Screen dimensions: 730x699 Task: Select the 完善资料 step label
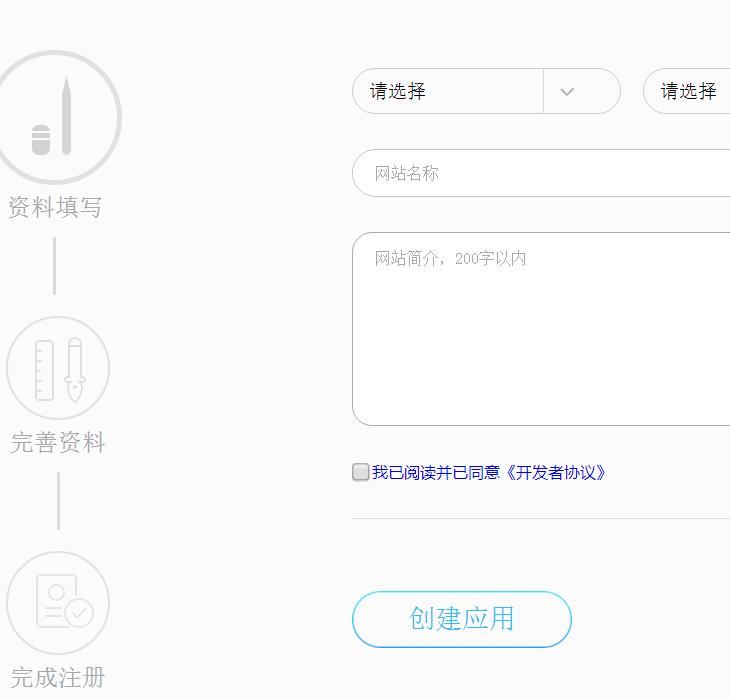point(58,442)
